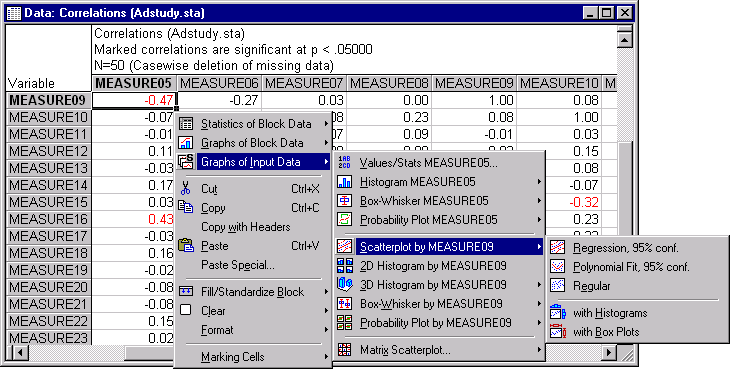Expand Histogram MEASURE05 submenu arrow
The height and width of the screenshot is (369, 730).
pos(540,181)
